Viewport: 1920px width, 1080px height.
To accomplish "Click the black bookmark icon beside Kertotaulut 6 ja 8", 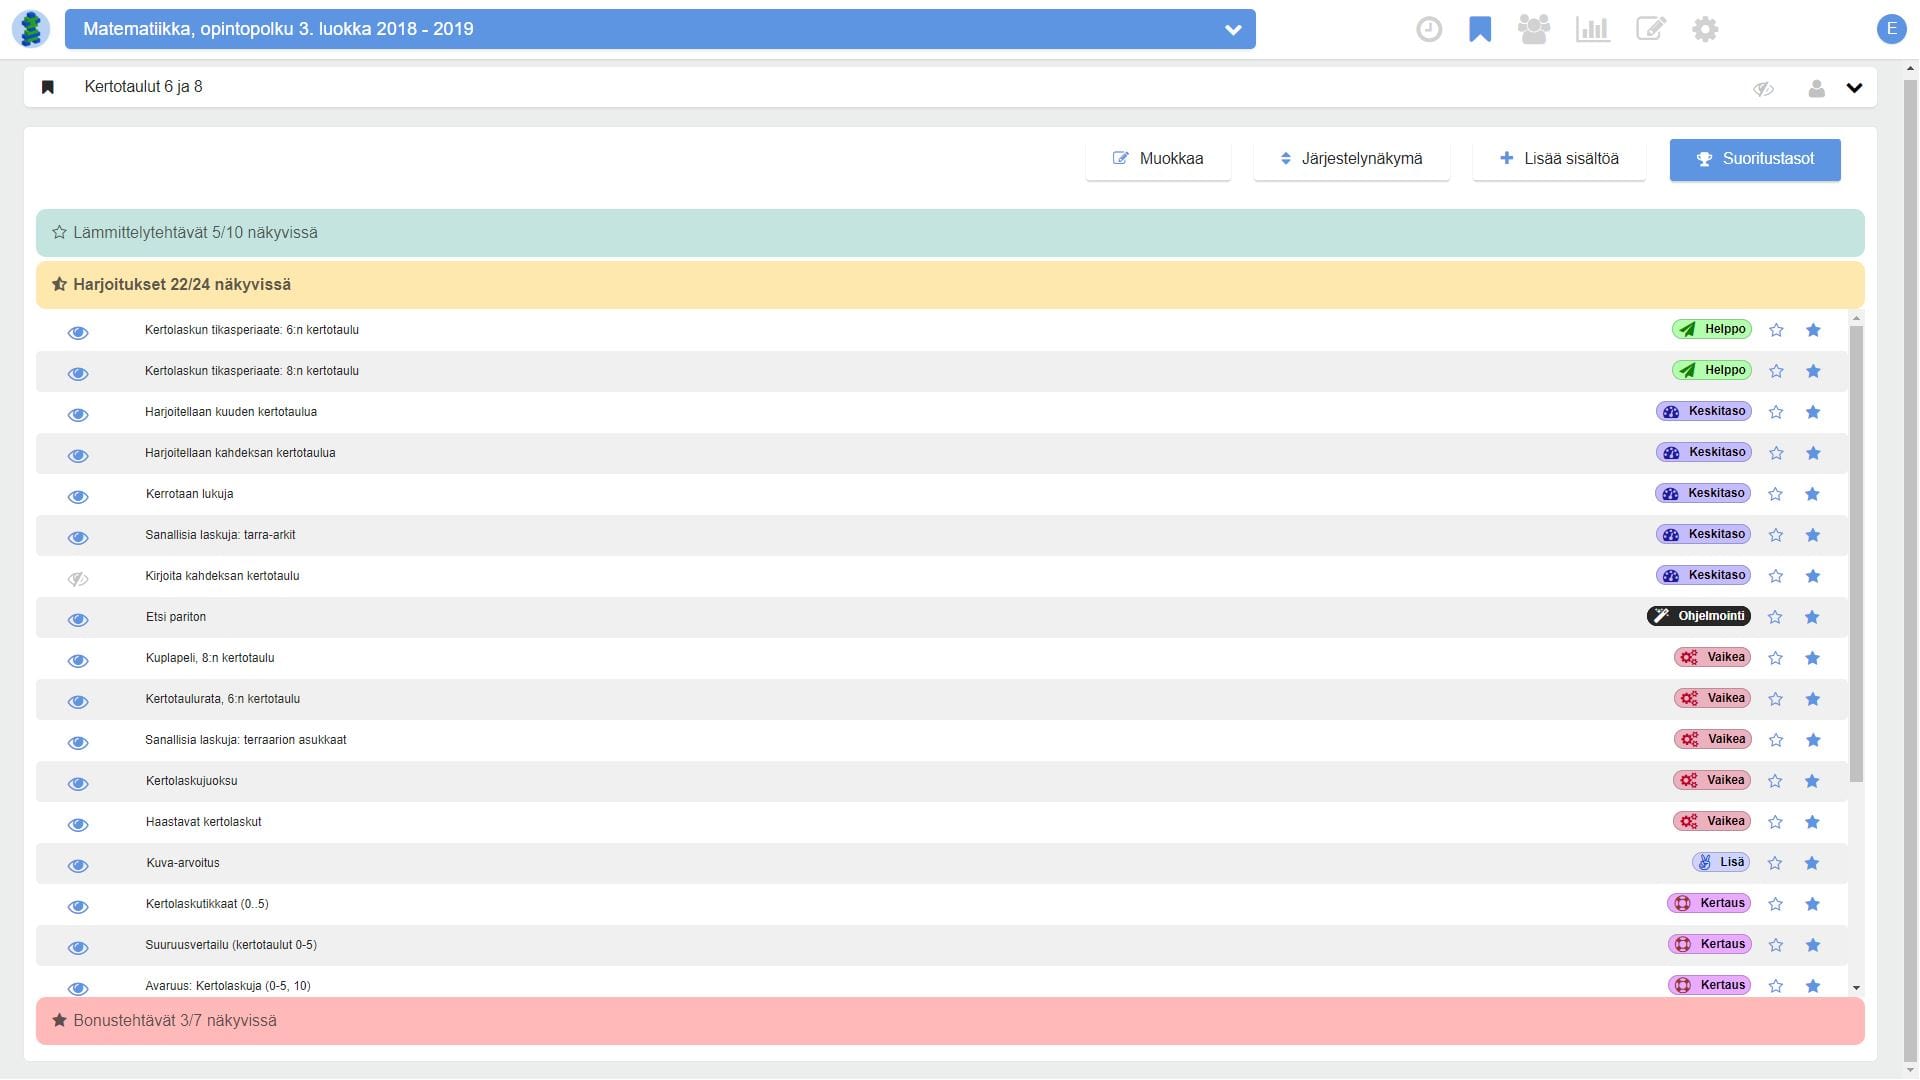I will pos(47,87).
